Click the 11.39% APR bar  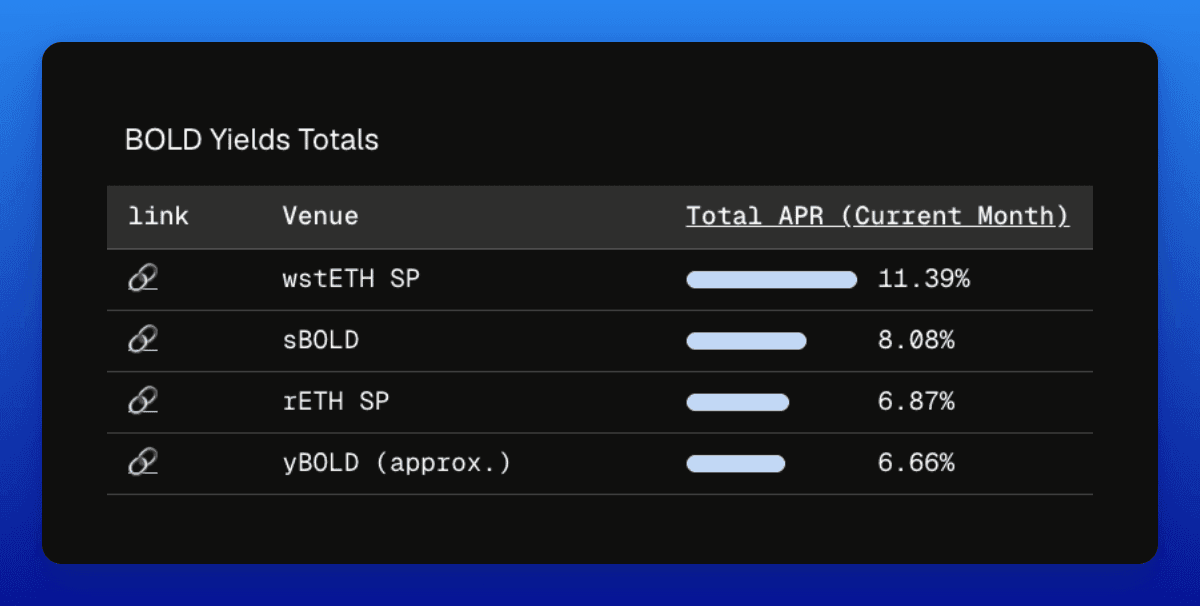771,280
